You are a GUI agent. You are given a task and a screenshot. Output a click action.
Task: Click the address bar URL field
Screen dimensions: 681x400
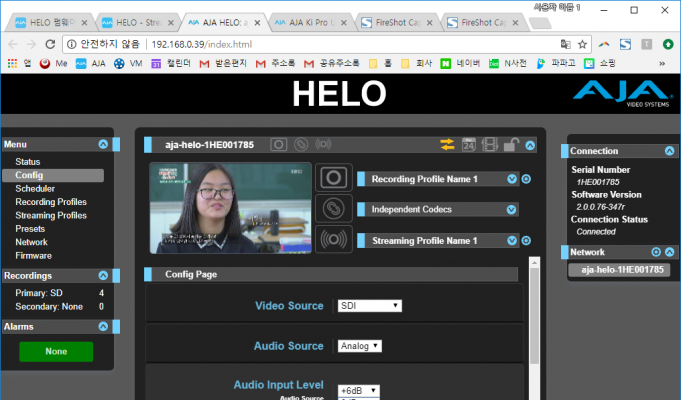click(326, 44)
